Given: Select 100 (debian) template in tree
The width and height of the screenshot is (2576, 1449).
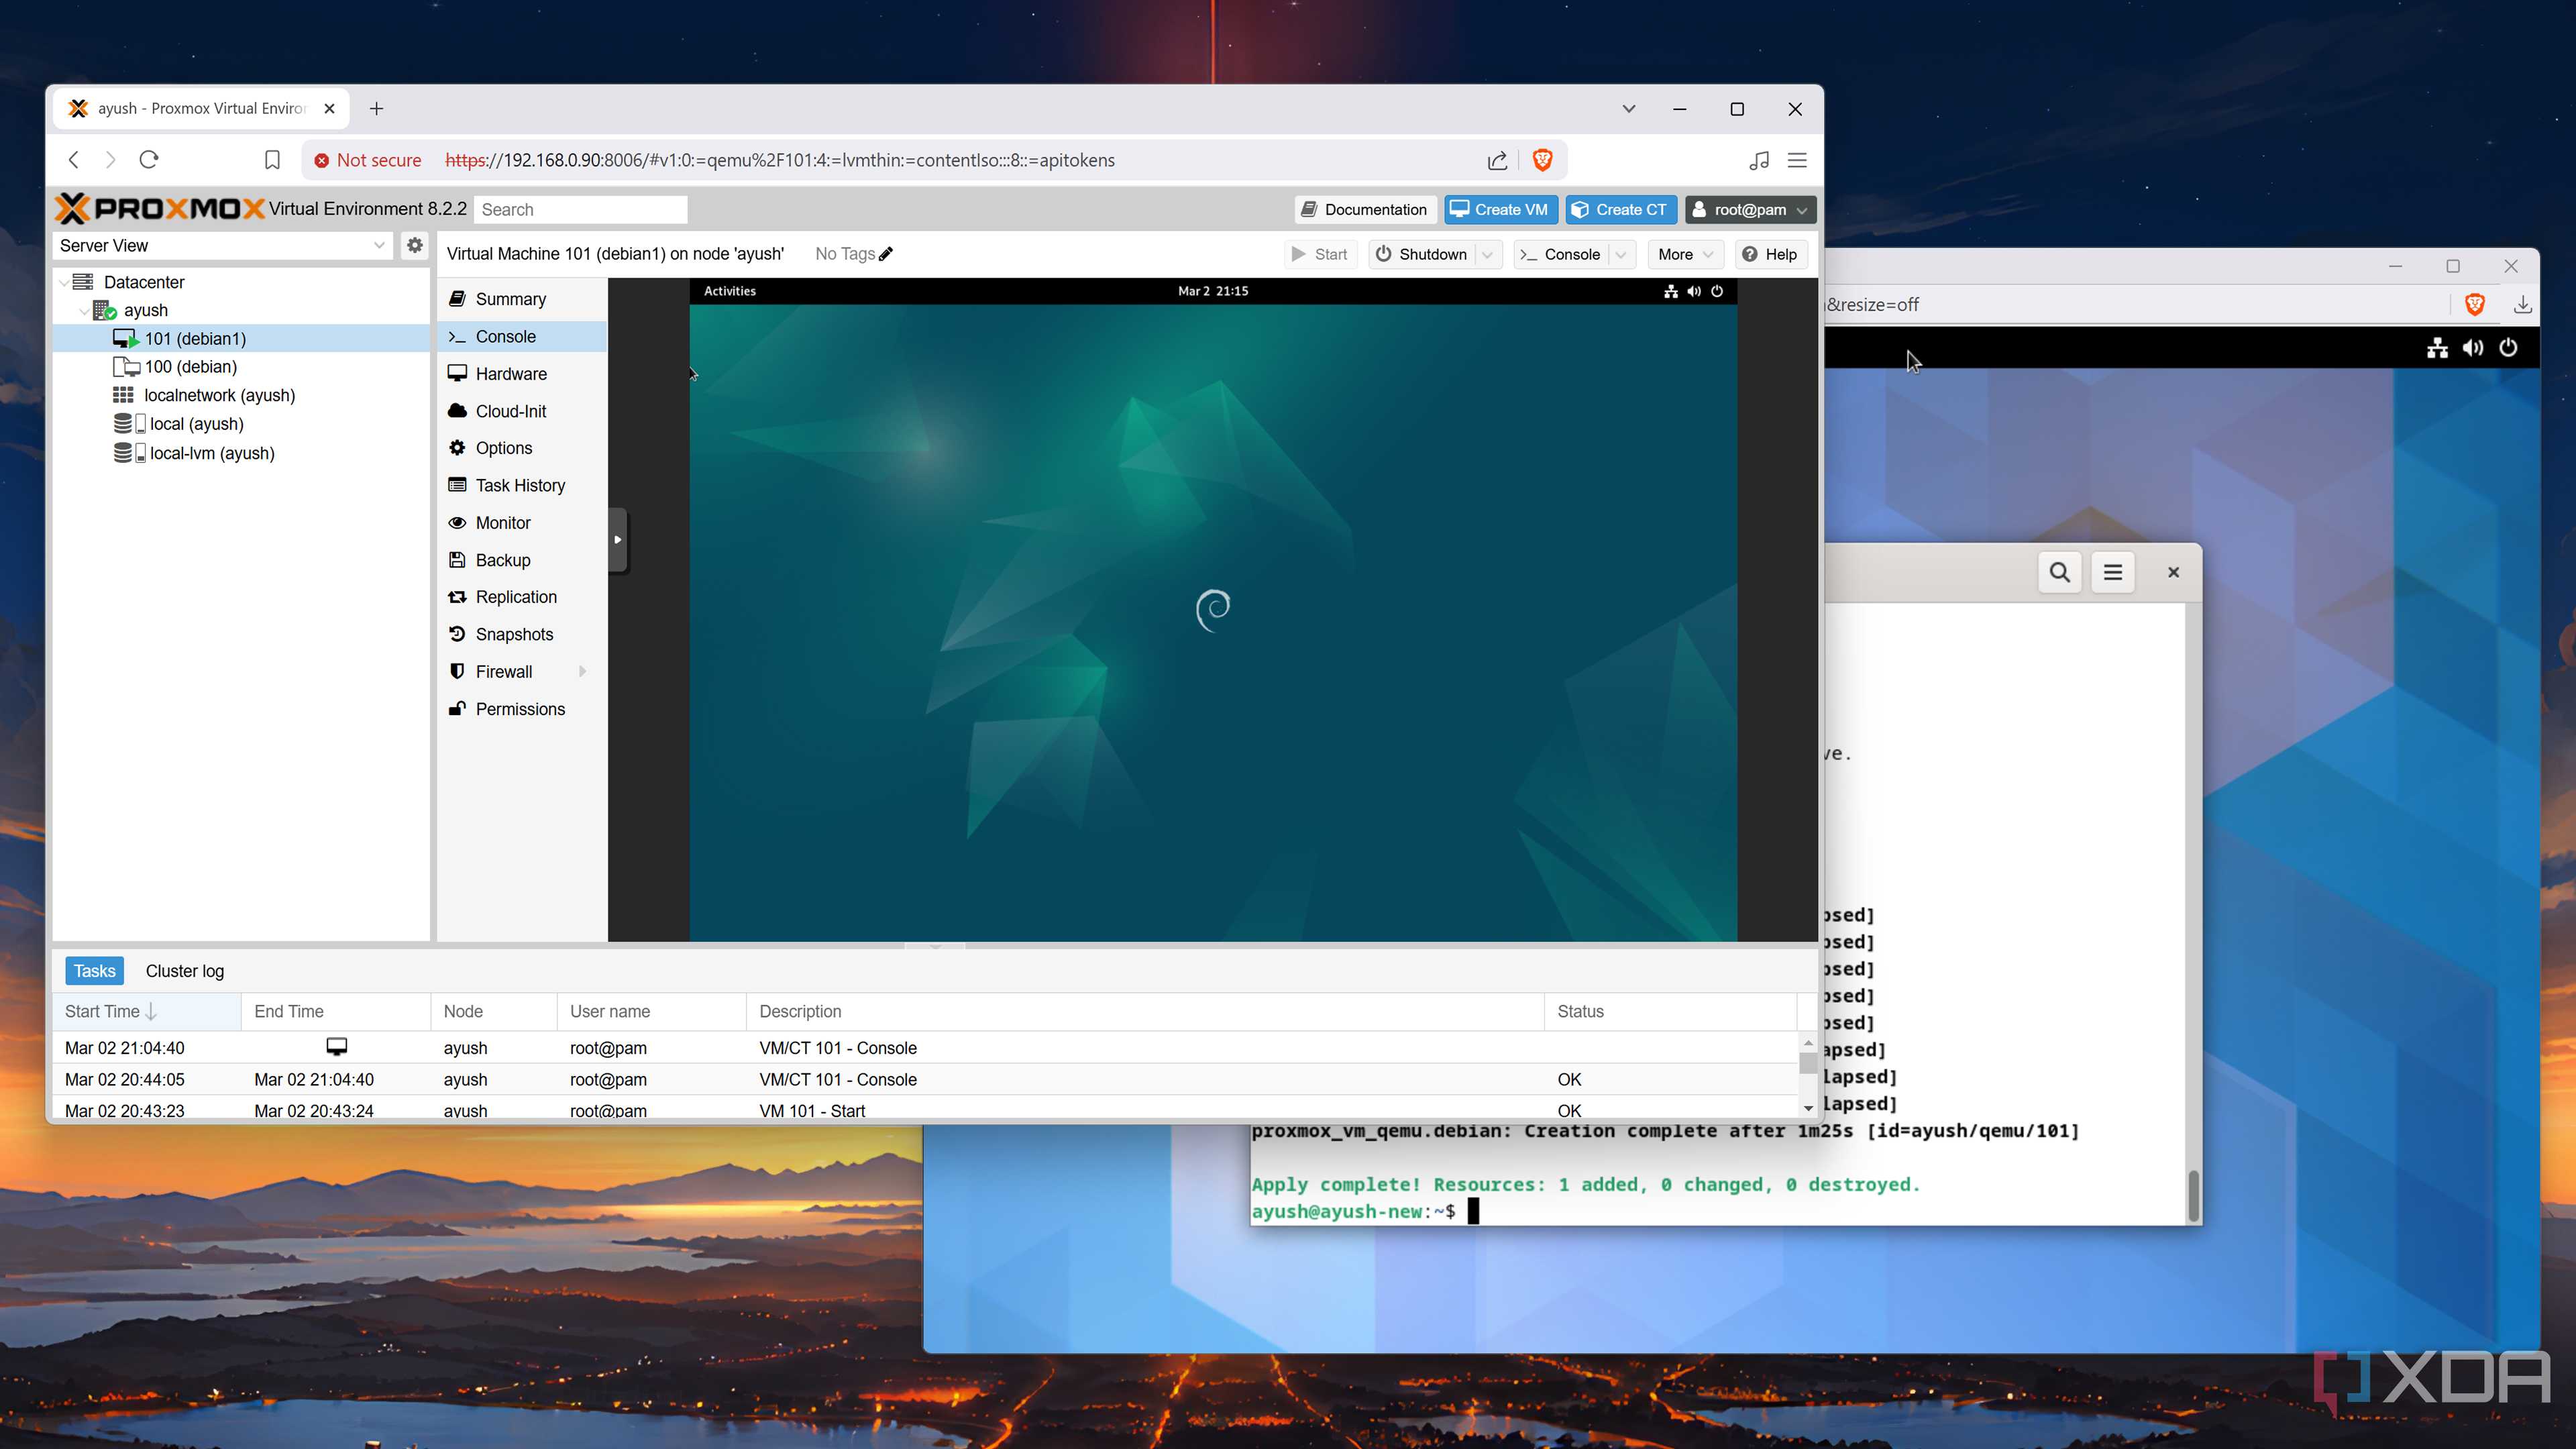Looking at the screenshot, I should coord(190,367).
